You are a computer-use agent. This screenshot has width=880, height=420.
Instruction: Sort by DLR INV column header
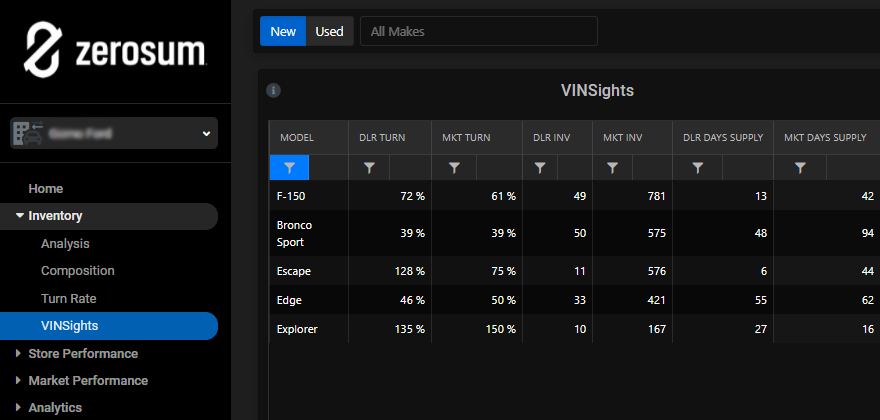pyautogui.click(x=557, y=138)
